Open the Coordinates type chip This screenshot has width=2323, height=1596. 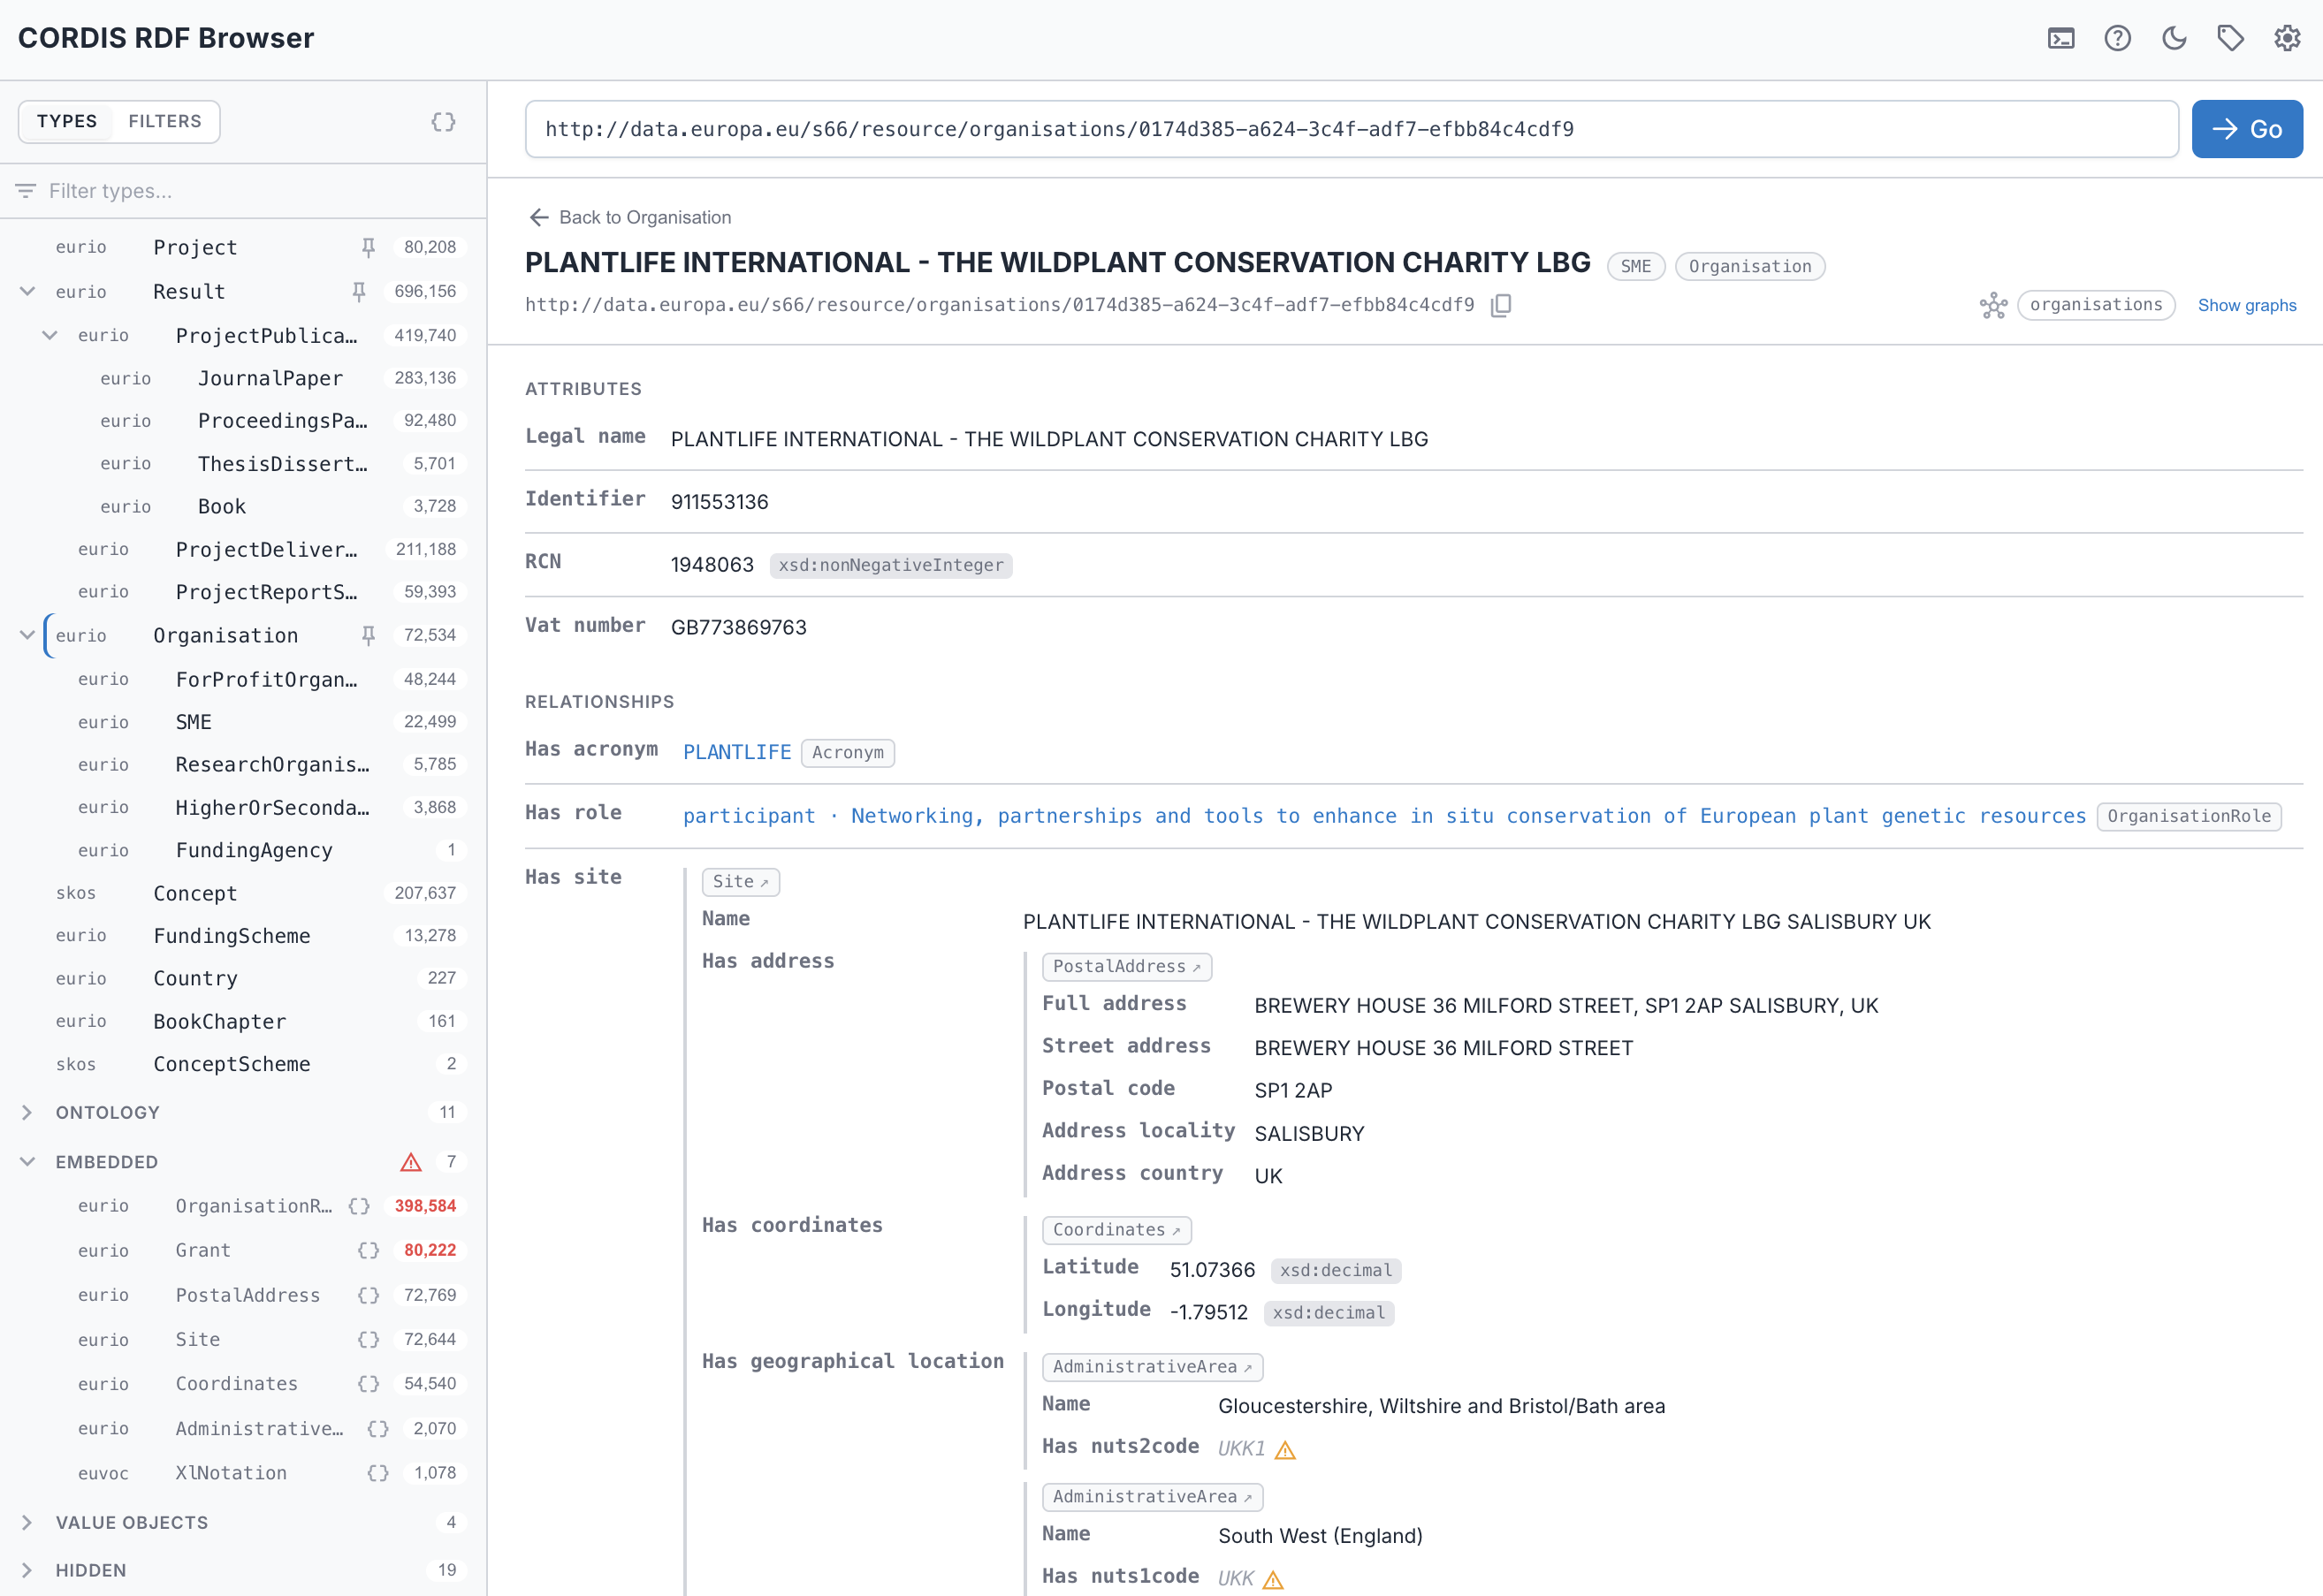point(1116,1230)
